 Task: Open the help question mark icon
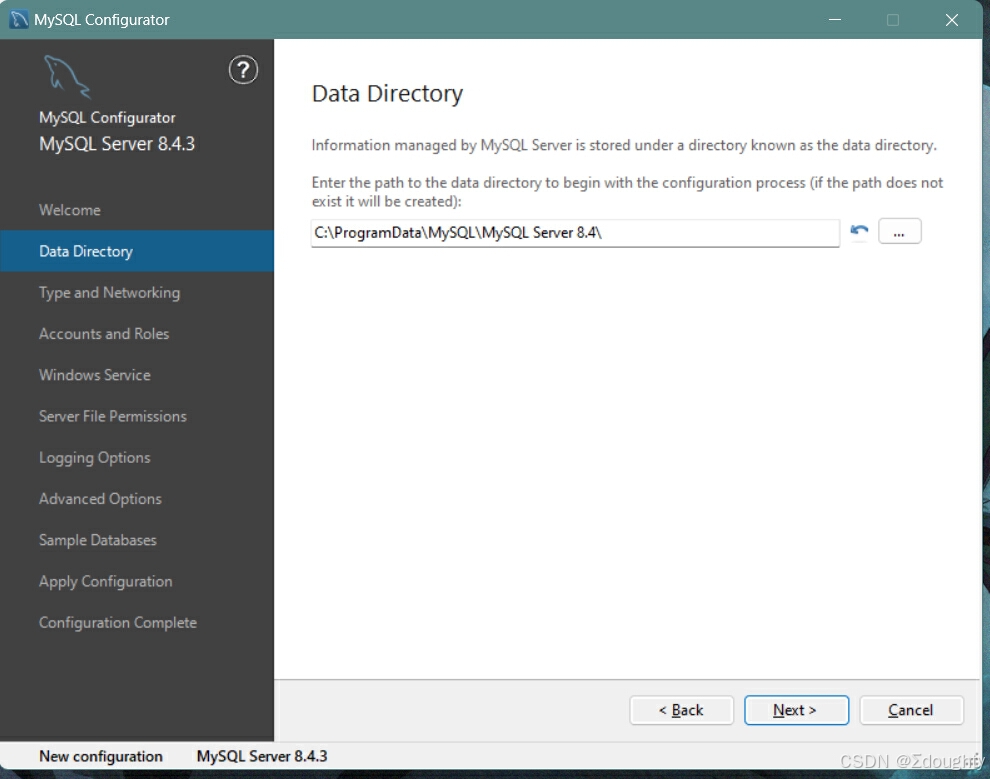point(243,70)
